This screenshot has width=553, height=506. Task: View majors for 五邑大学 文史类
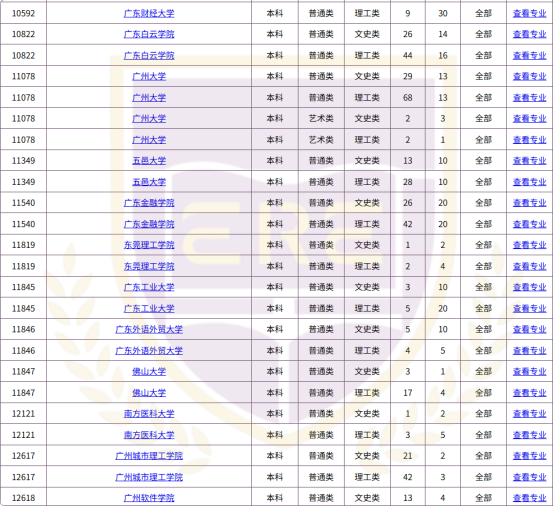[x=529, y=161]
